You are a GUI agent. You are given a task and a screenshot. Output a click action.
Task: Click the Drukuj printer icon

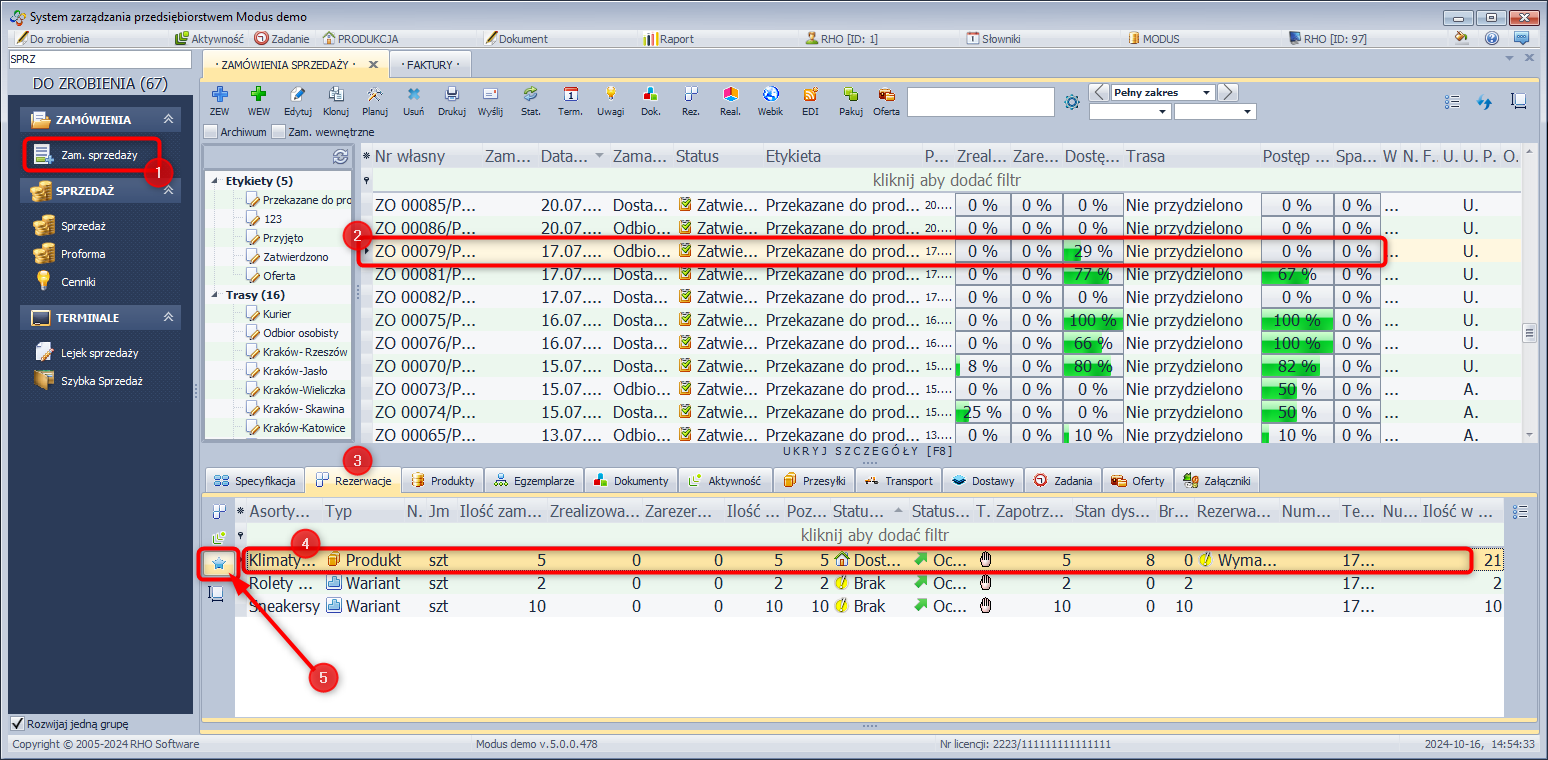point(451,95)
